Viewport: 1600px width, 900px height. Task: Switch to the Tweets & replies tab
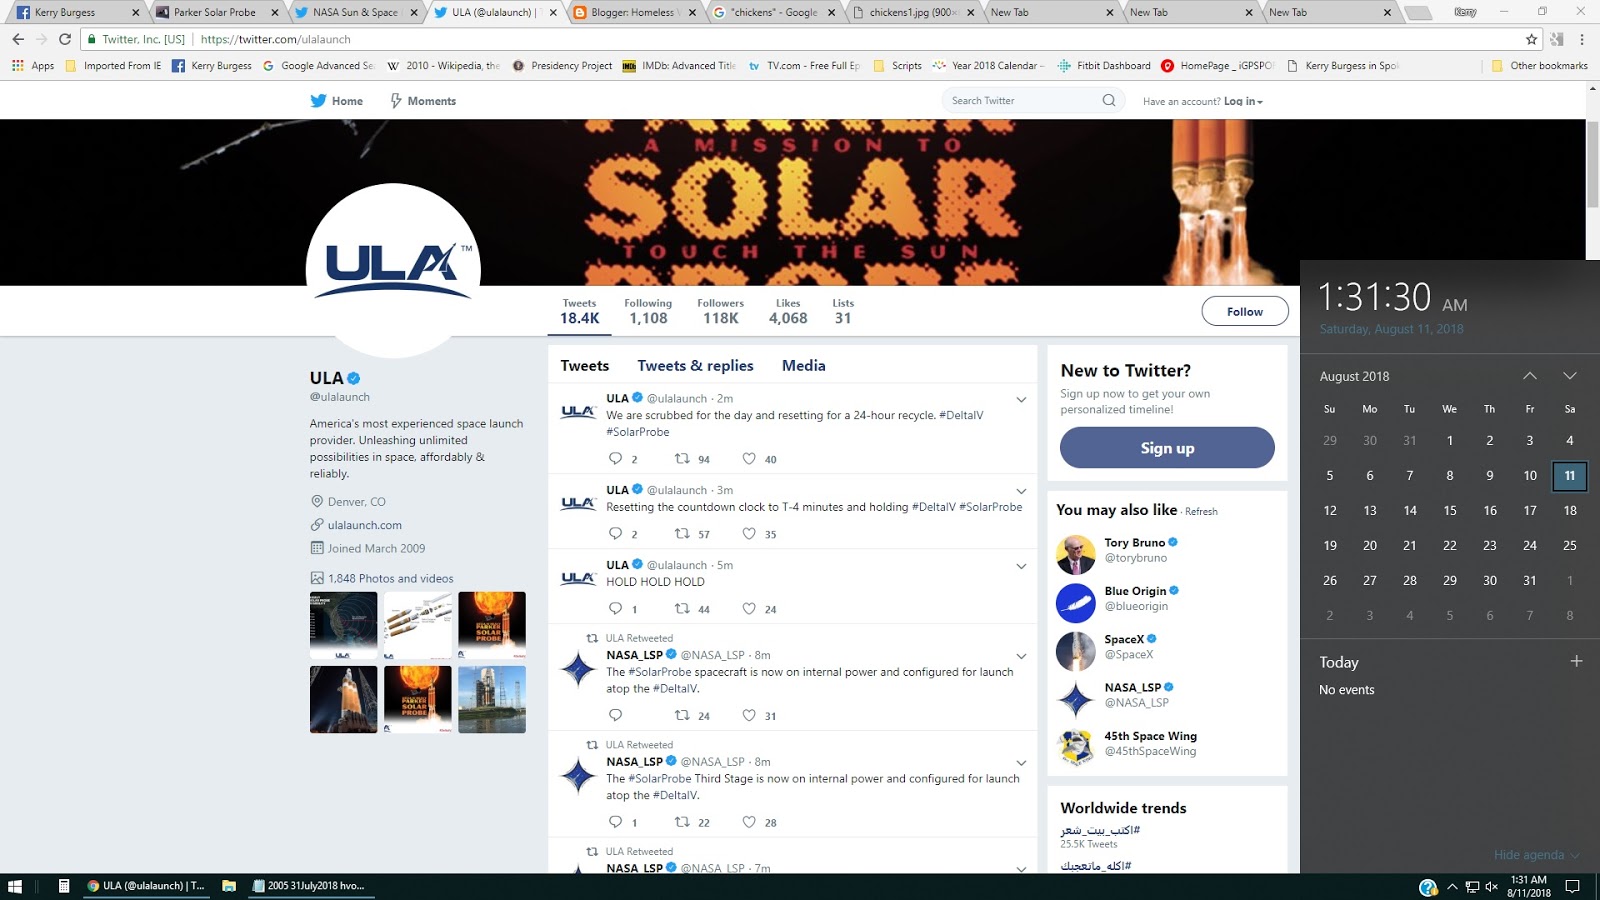[x=695, y=366]
